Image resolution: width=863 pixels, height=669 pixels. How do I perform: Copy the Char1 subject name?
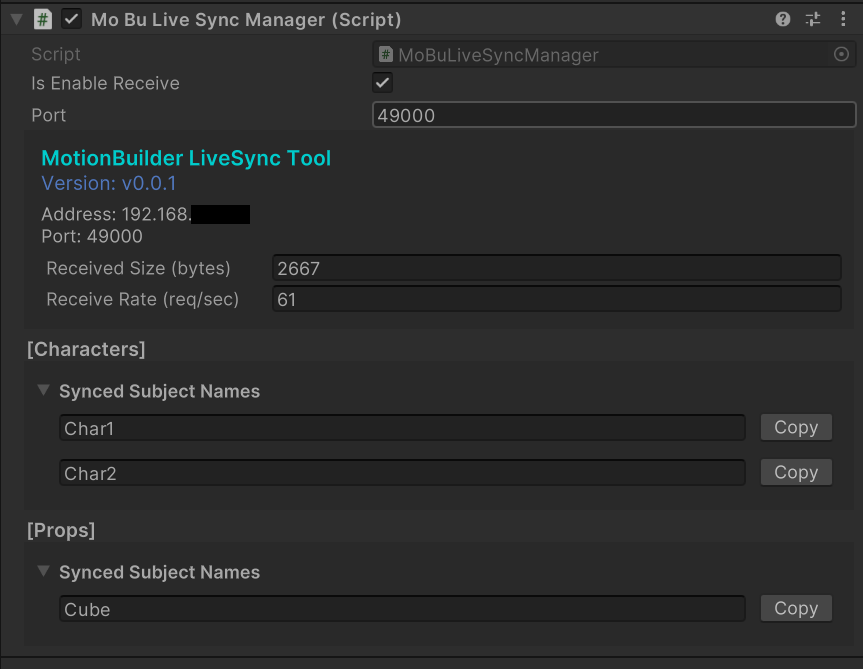point(796,427)
